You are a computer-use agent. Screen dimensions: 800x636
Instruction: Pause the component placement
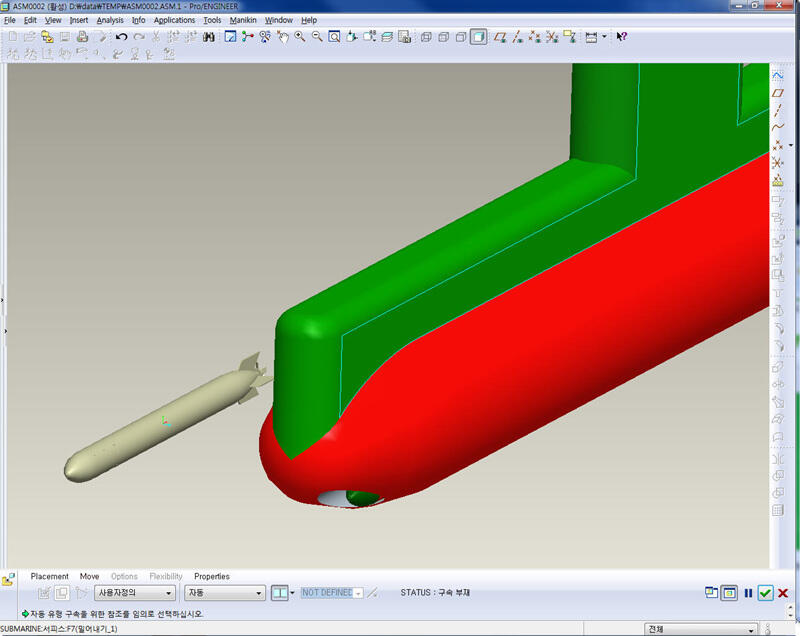point(748,593)
